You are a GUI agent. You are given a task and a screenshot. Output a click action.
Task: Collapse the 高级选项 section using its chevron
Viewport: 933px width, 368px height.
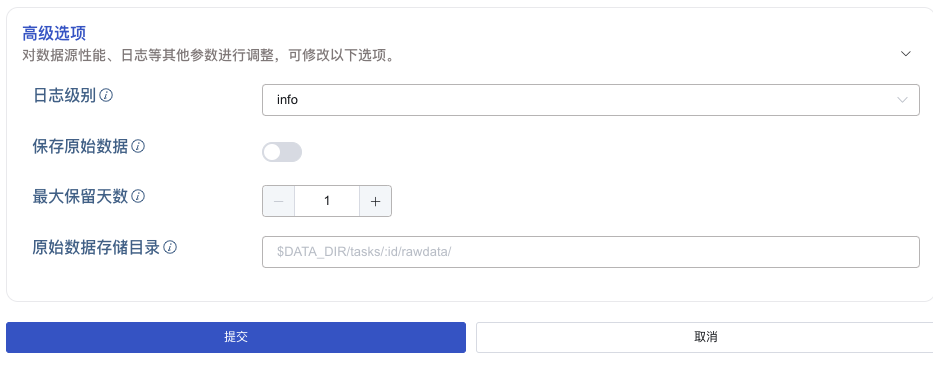point(906,54)
